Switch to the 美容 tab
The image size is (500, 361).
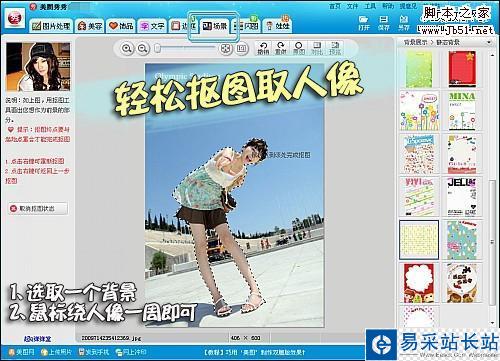click(90, 26)
